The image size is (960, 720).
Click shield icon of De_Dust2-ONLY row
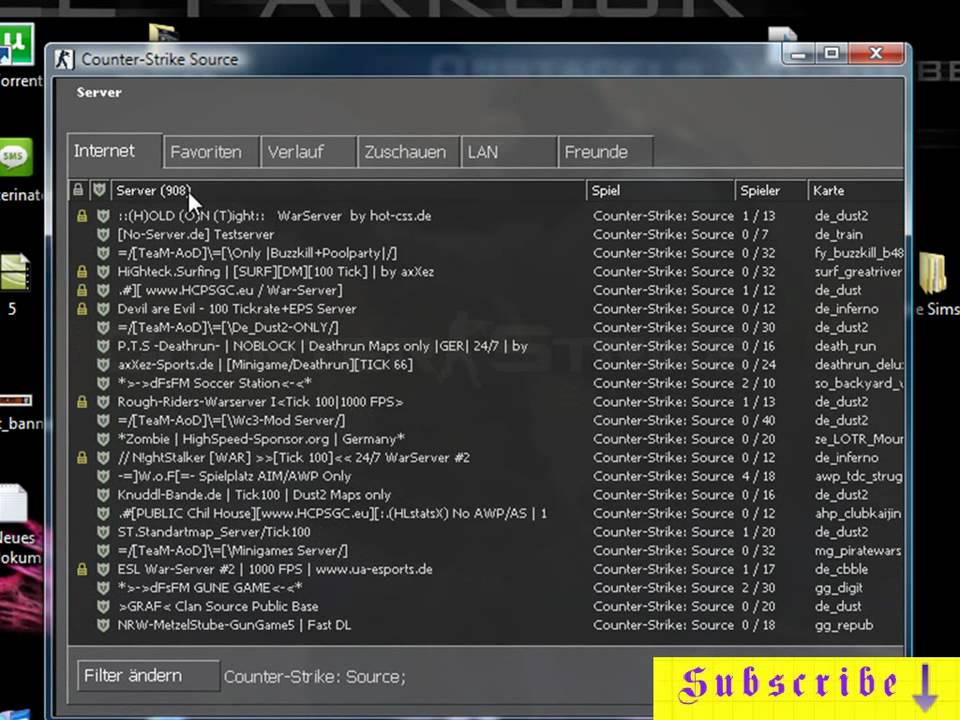point(103,328)
